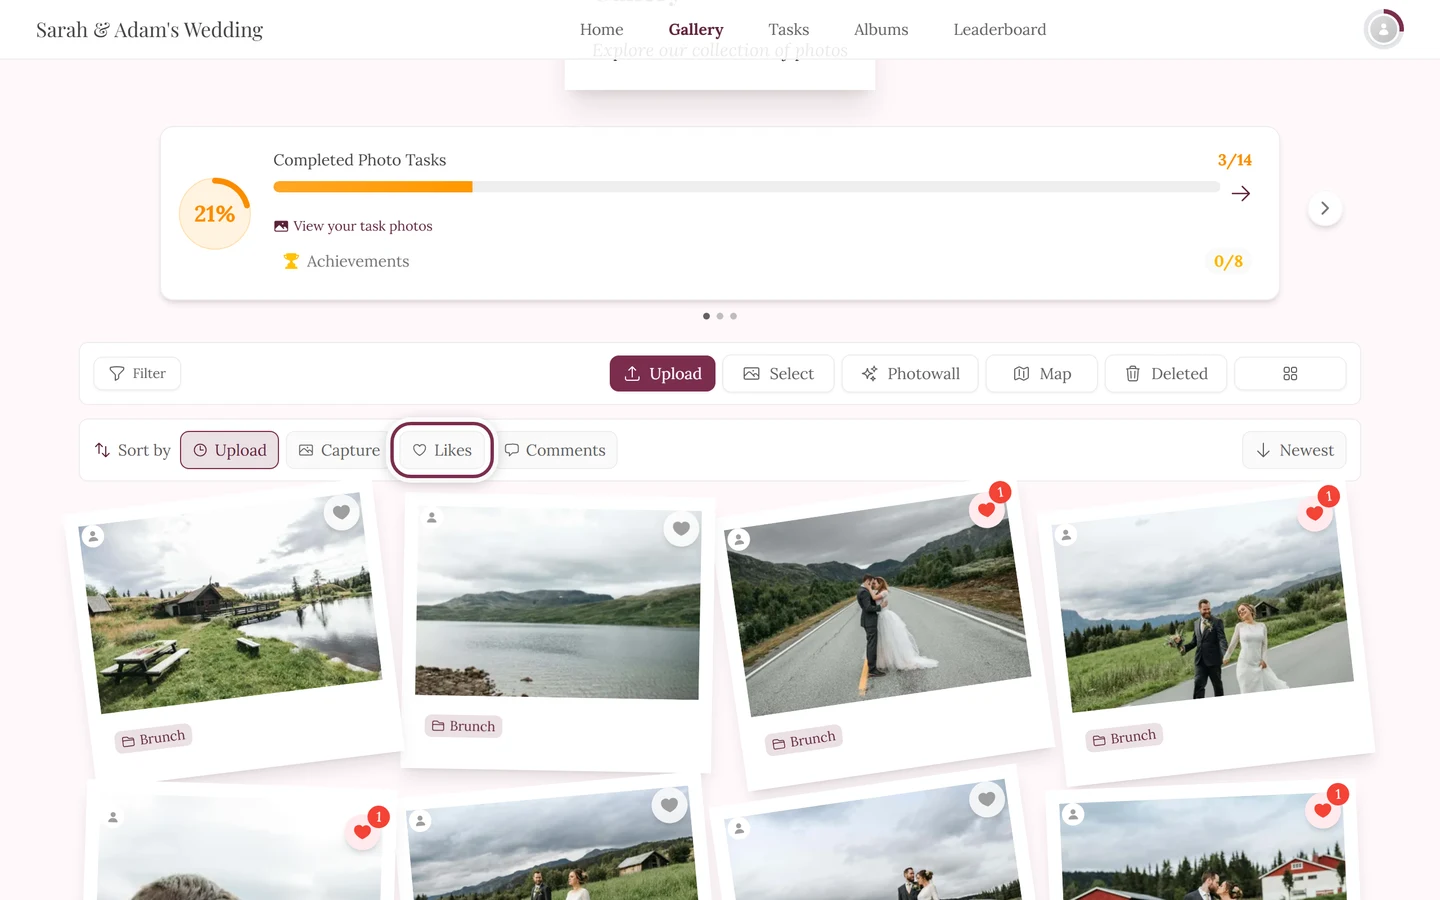Sort by Upload time
The image size is (1440, 900).
(230, 450)
